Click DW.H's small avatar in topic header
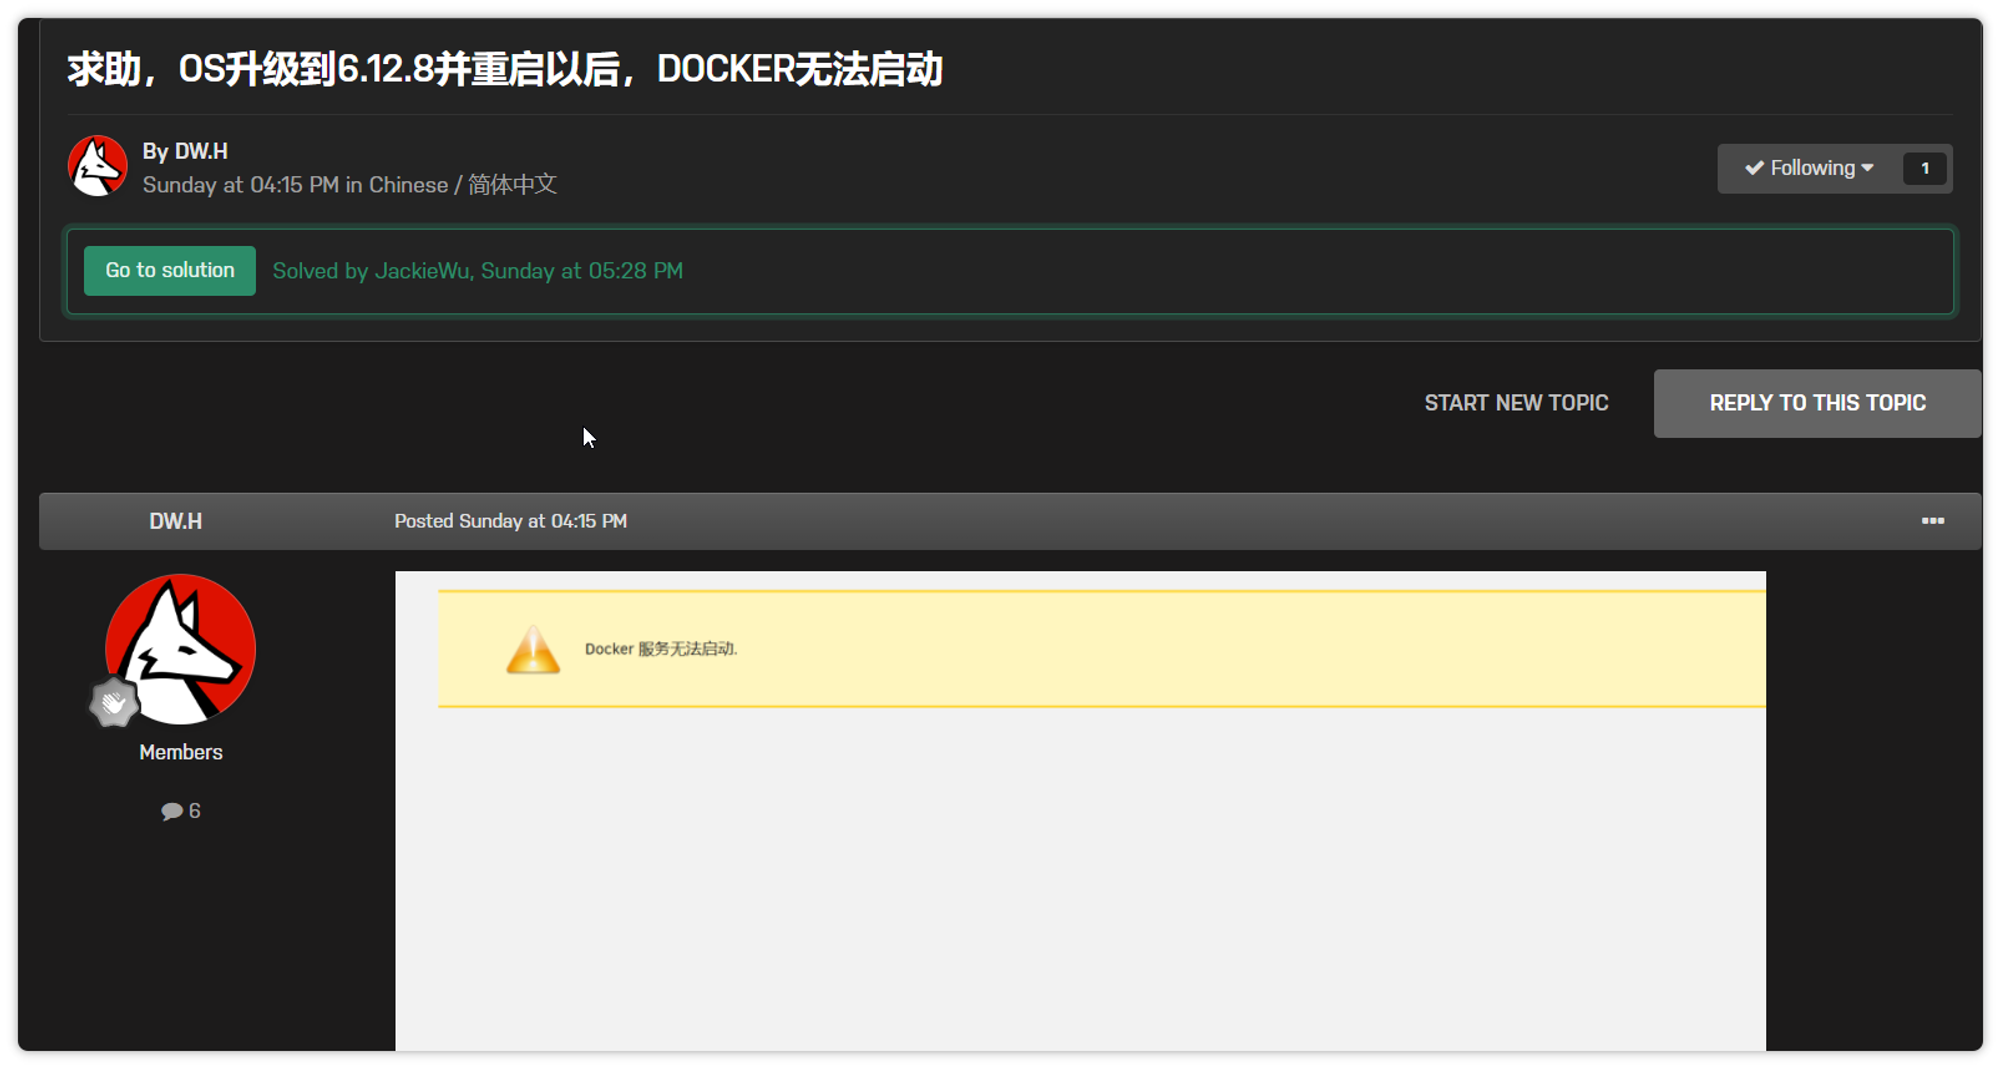Image resolution: width=2000 pixels, height=1068 pixels. [x=97, y=166]
